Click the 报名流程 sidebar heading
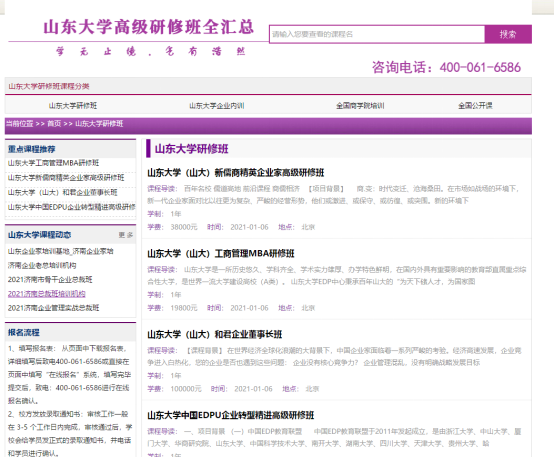 point(24,333)
